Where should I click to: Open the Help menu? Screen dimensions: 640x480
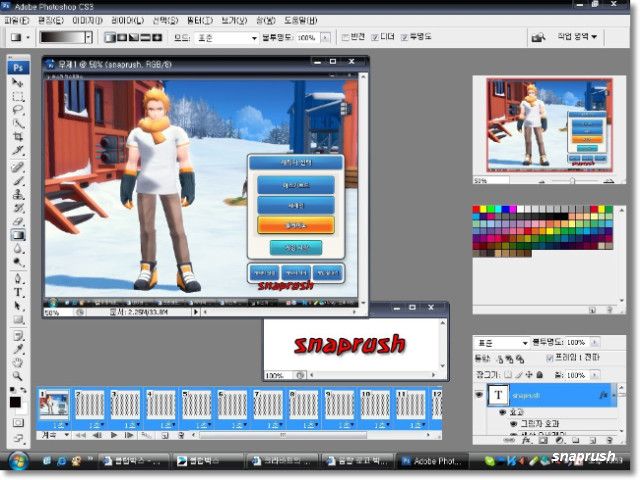point(300,20)
